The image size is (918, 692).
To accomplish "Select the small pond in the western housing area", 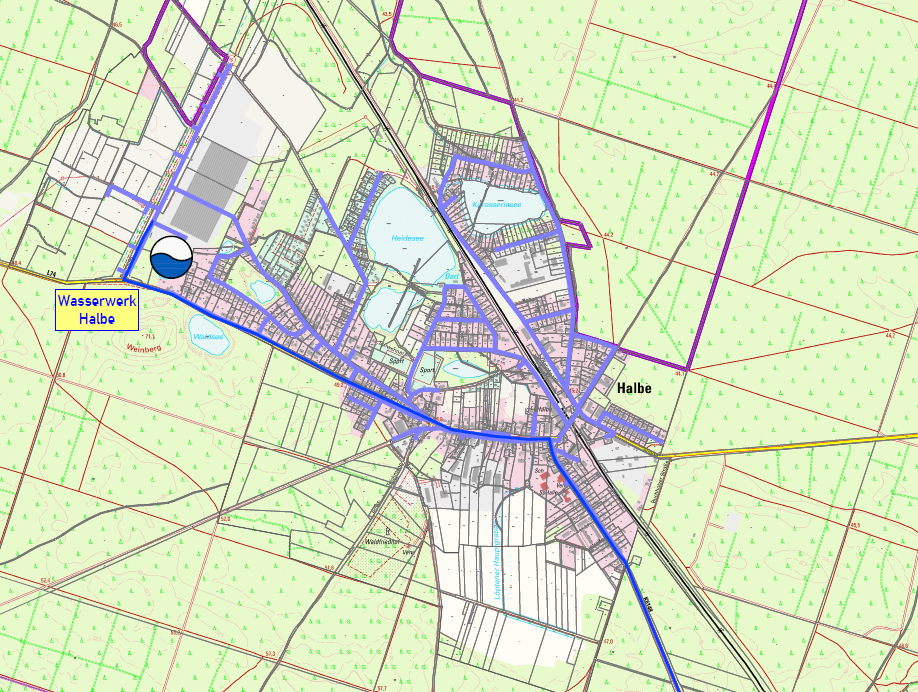I will 262,291.
